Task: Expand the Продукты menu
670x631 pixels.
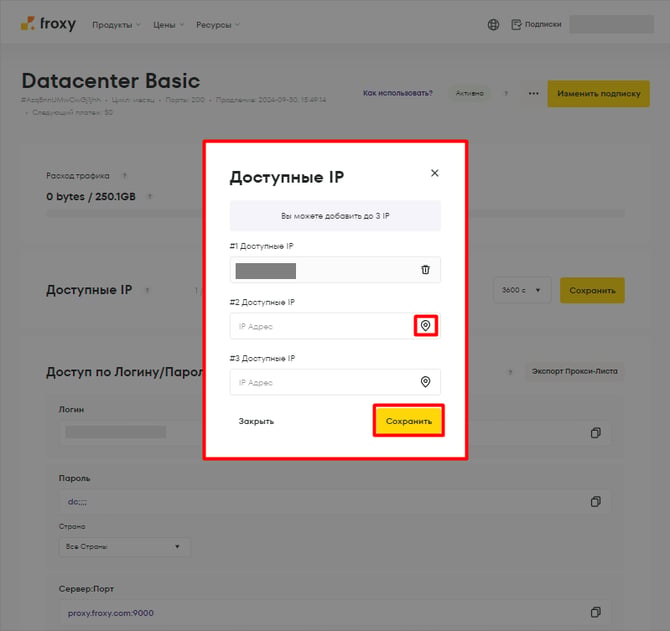Action: [116, 25]
